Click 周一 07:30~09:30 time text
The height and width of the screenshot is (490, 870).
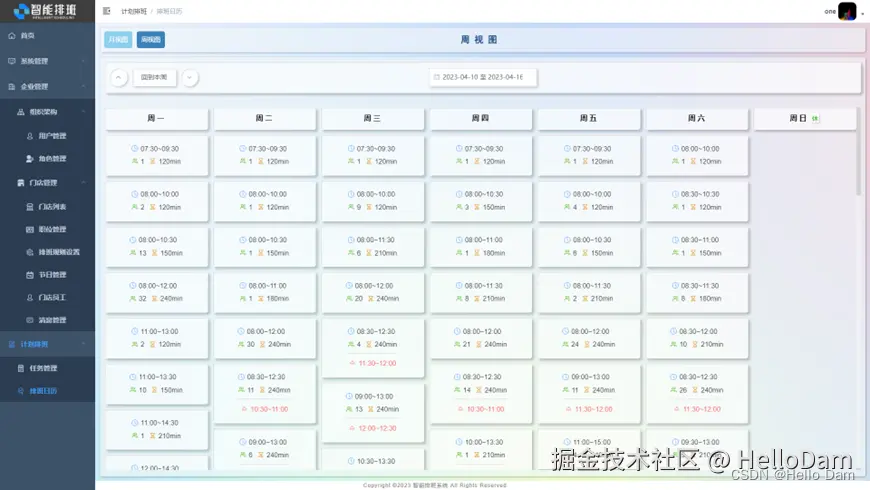pyautogui.click(x=160, y=149)
